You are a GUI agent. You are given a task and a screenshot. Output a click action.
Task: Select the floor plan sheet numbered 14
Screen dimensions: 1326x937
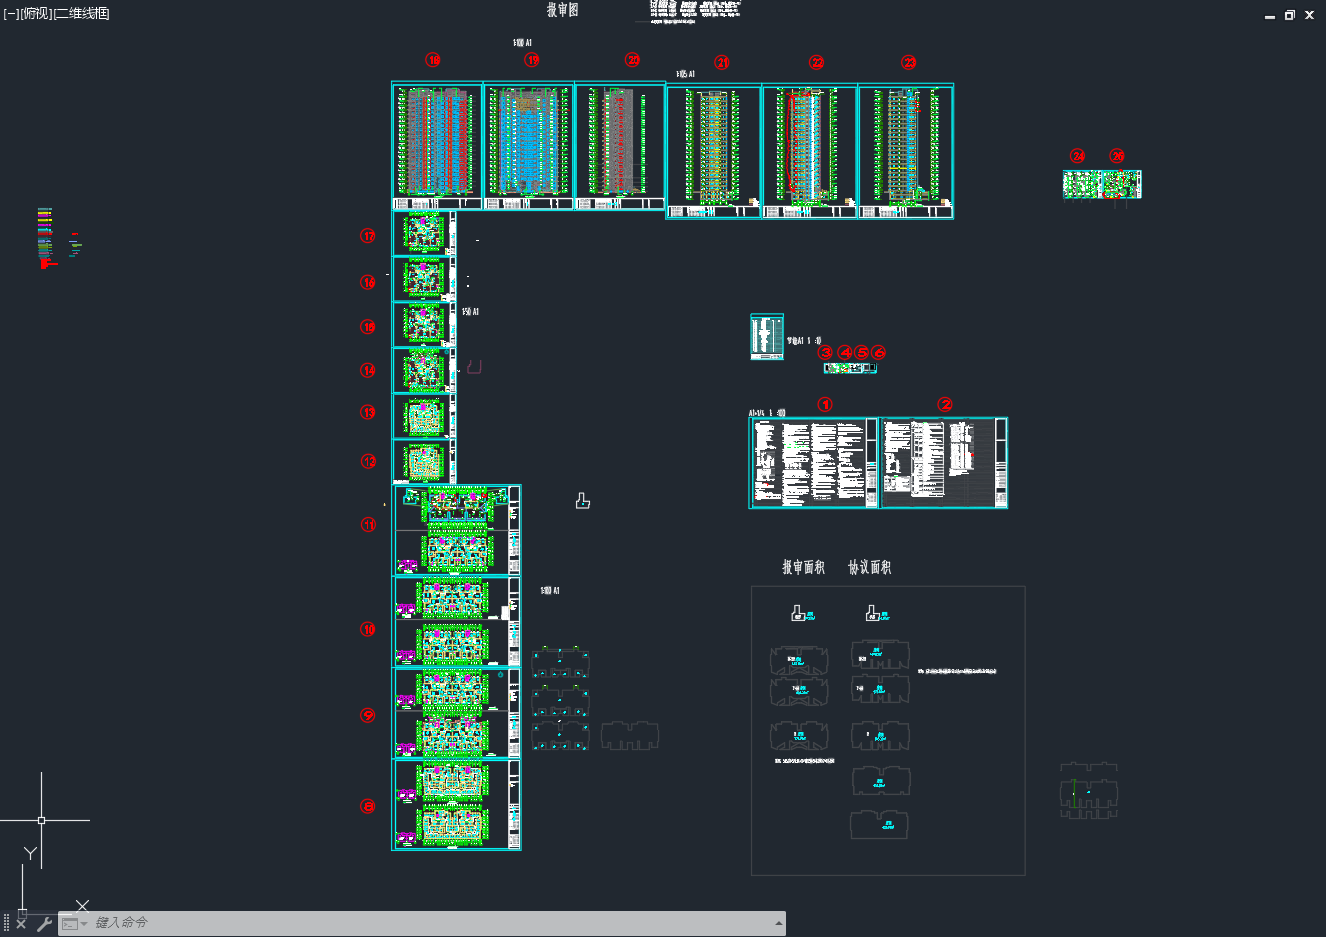click(x=424, y=371)
